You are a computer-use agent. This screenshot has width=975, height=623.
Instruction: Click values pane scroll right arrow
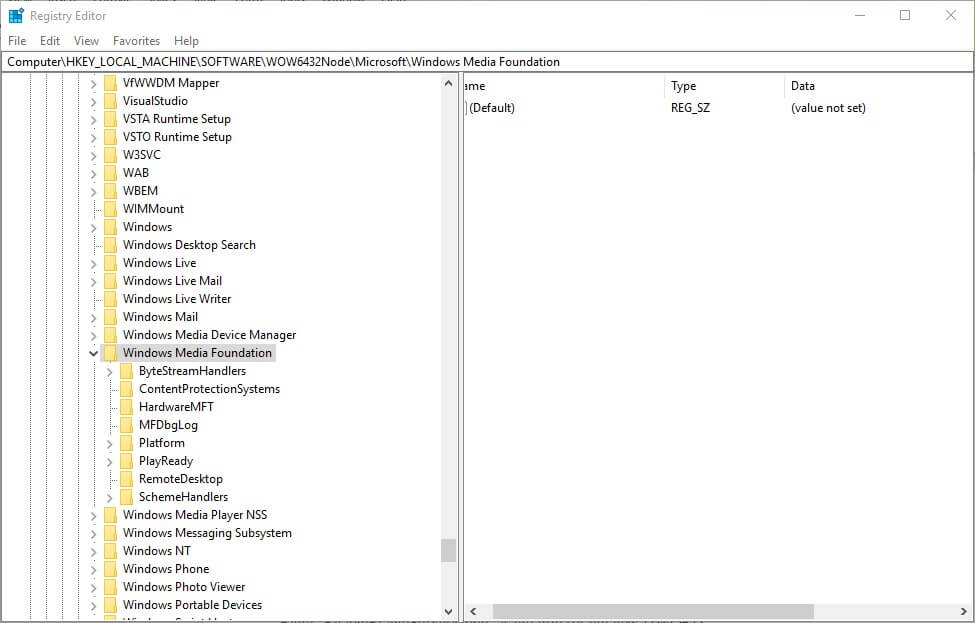pyautogui.click(x=963, y=612)
